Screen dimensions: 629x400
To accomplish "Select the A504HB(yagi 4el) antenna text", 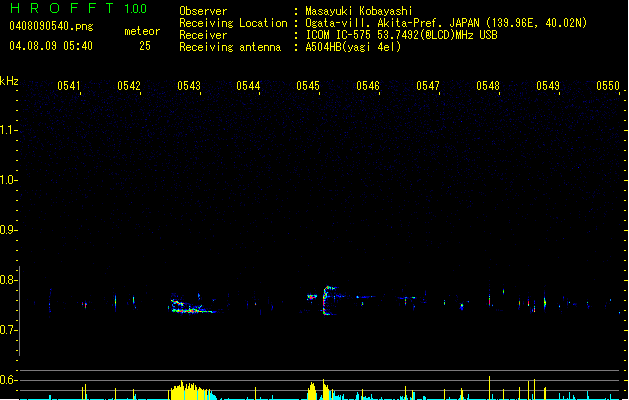I will (x=353, y=47).
